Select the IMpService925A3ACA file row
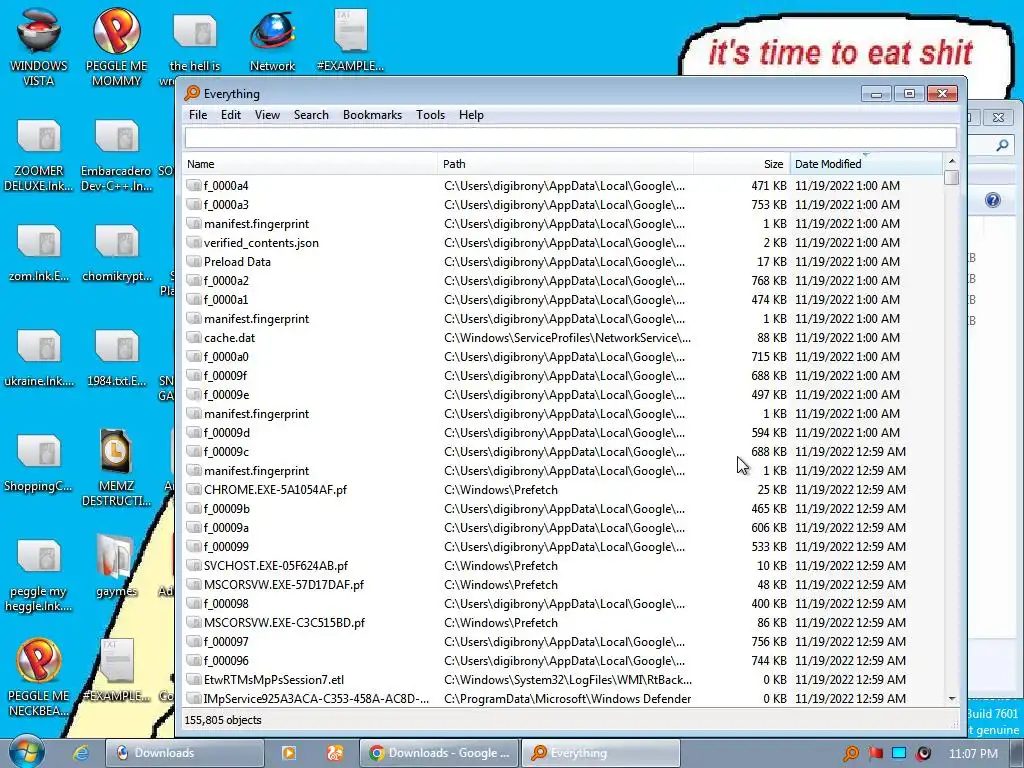This screenshot has width=1024, height=768. [563, 699]
